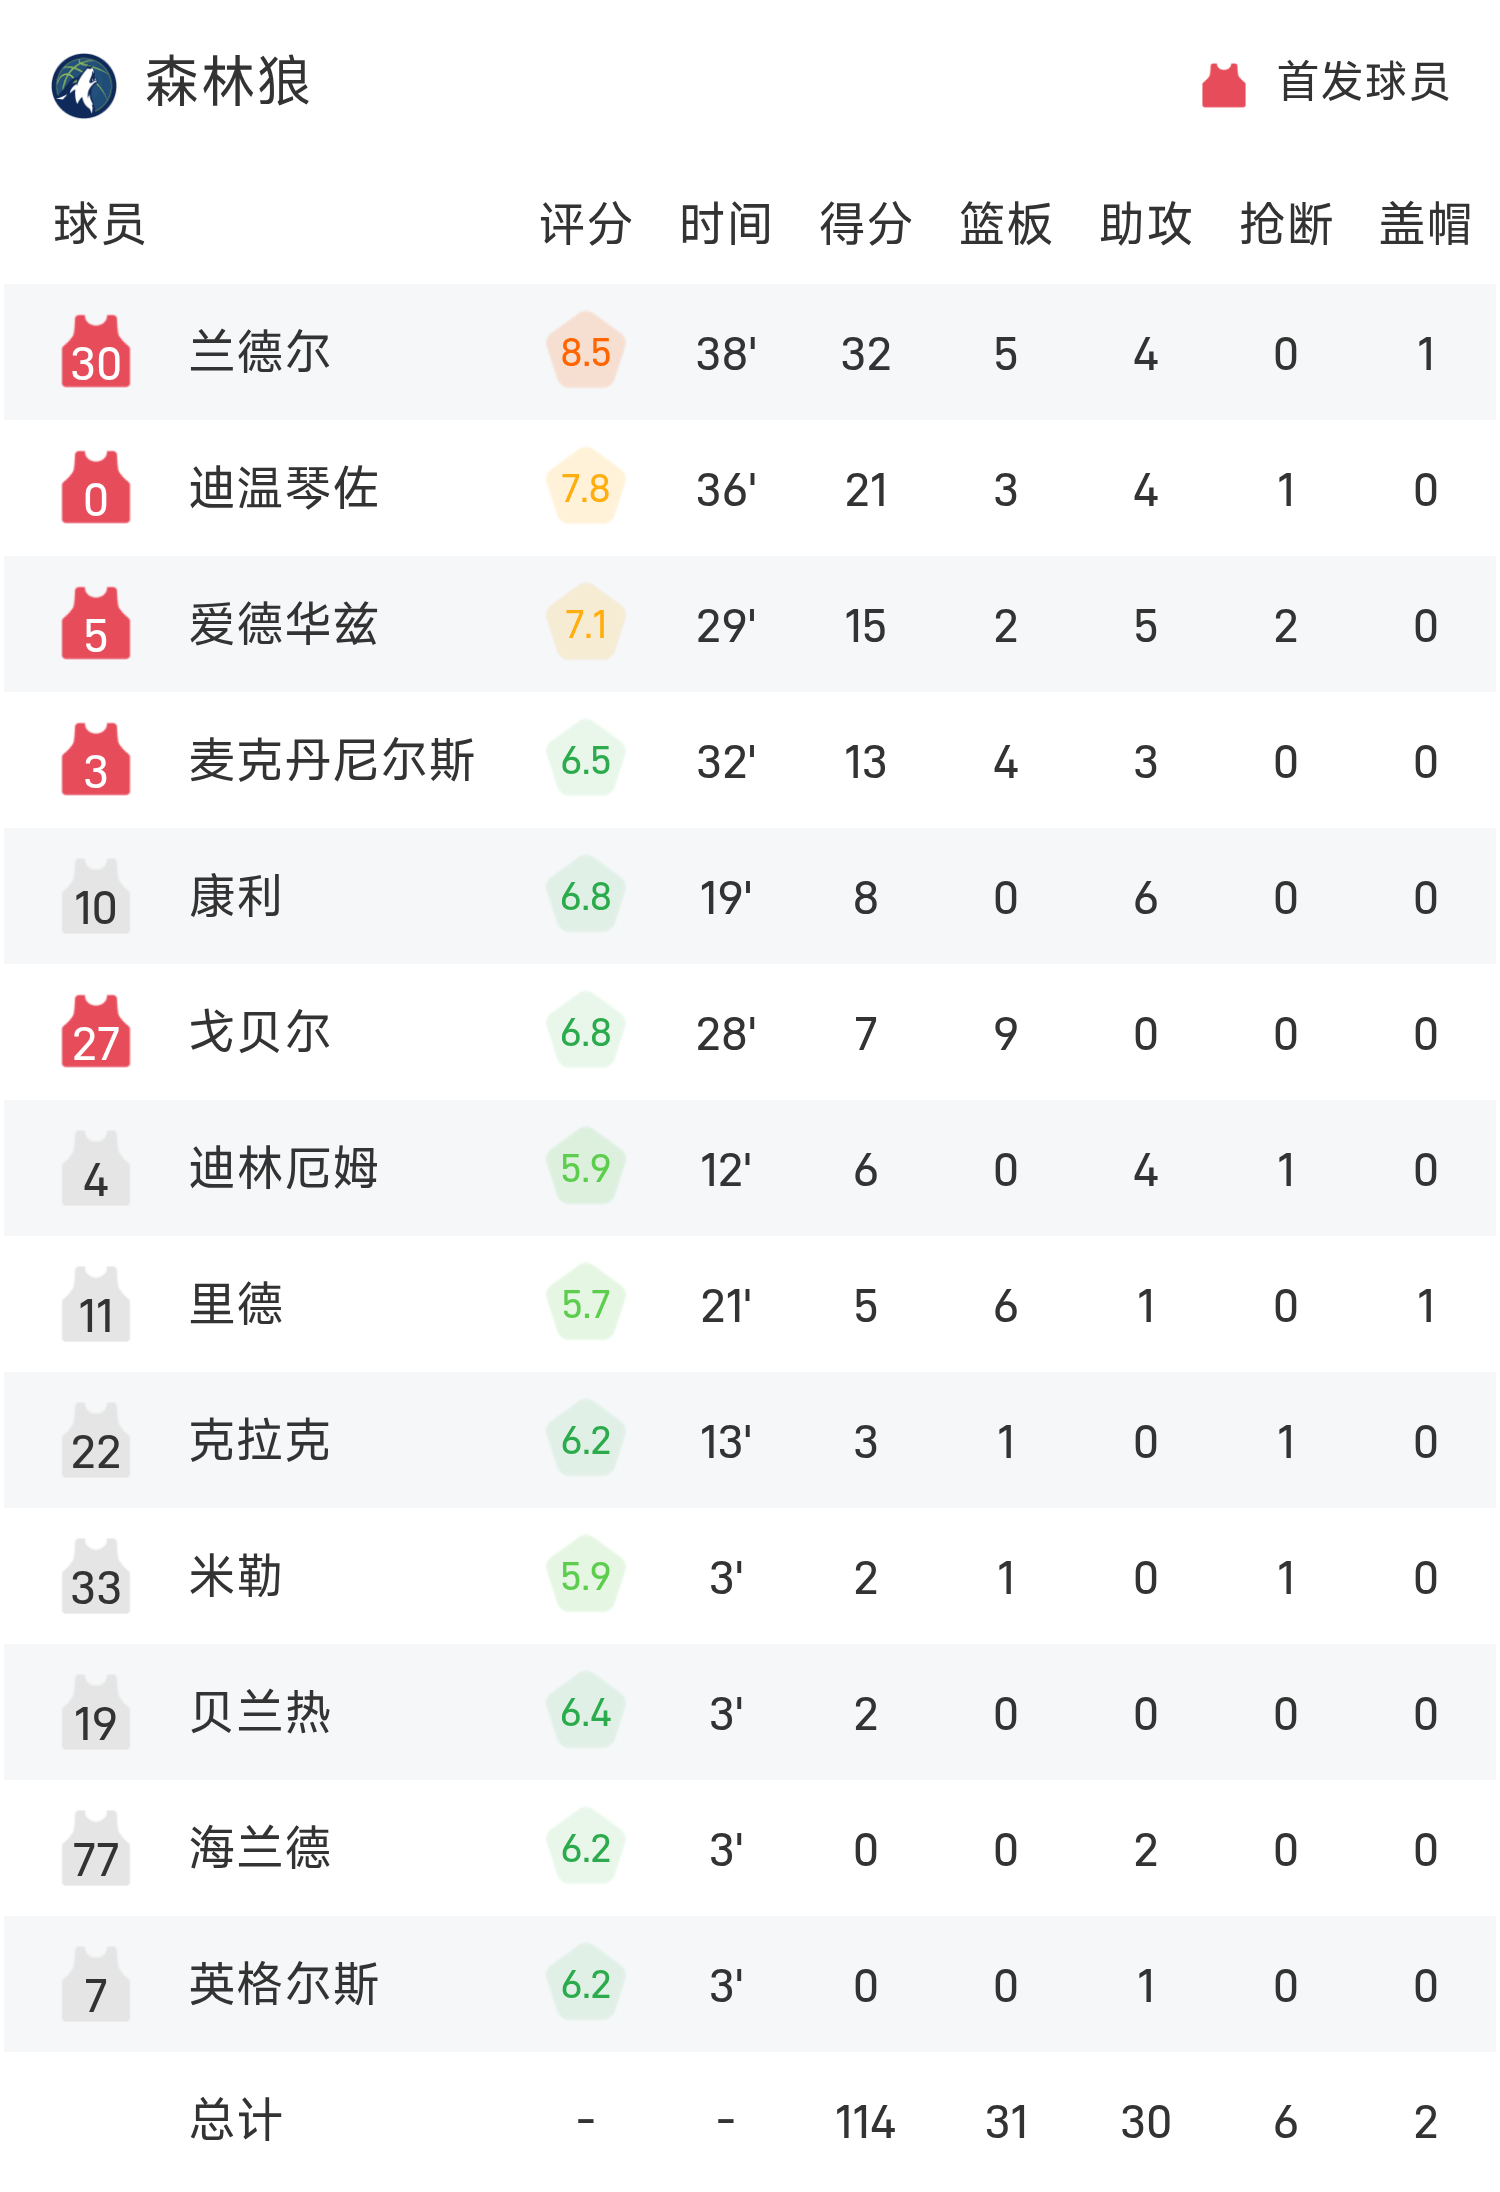The width and height of the screenshot is (1500, 2192).
Task: Select the 篮板 column header
Action: (1005, 224)
